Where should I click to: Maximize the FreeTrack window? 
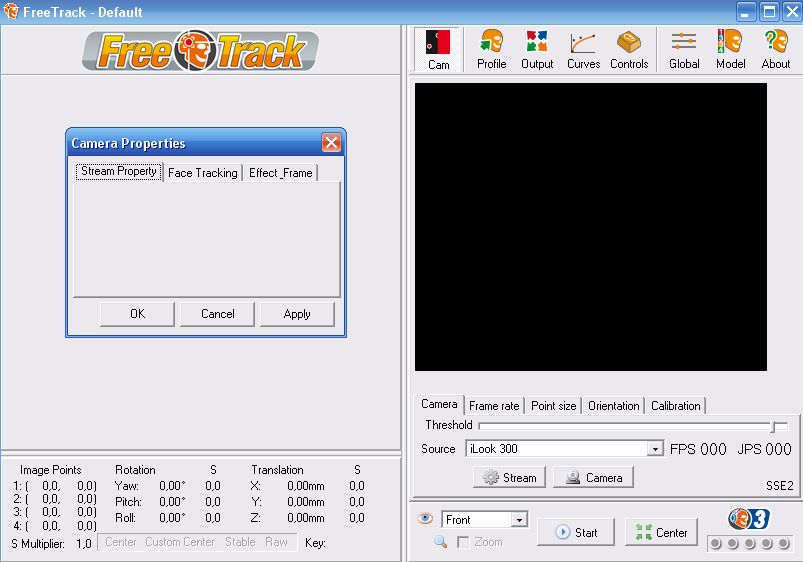769,12
